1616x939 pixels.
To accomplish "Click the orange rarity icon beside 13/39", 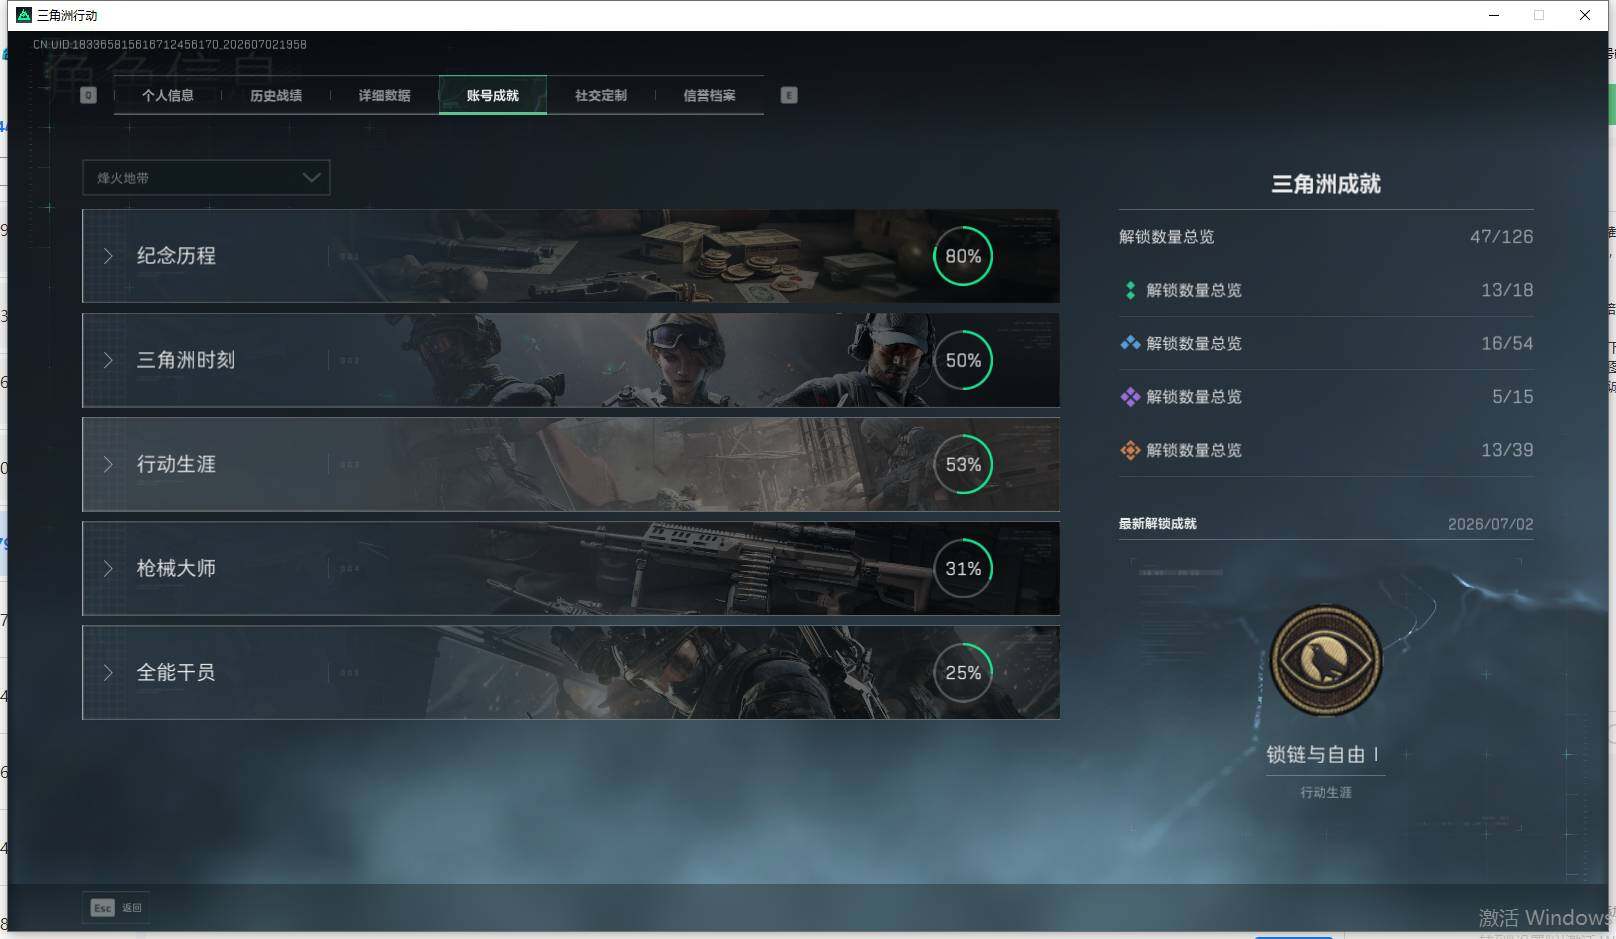I will click(1130, 450).
